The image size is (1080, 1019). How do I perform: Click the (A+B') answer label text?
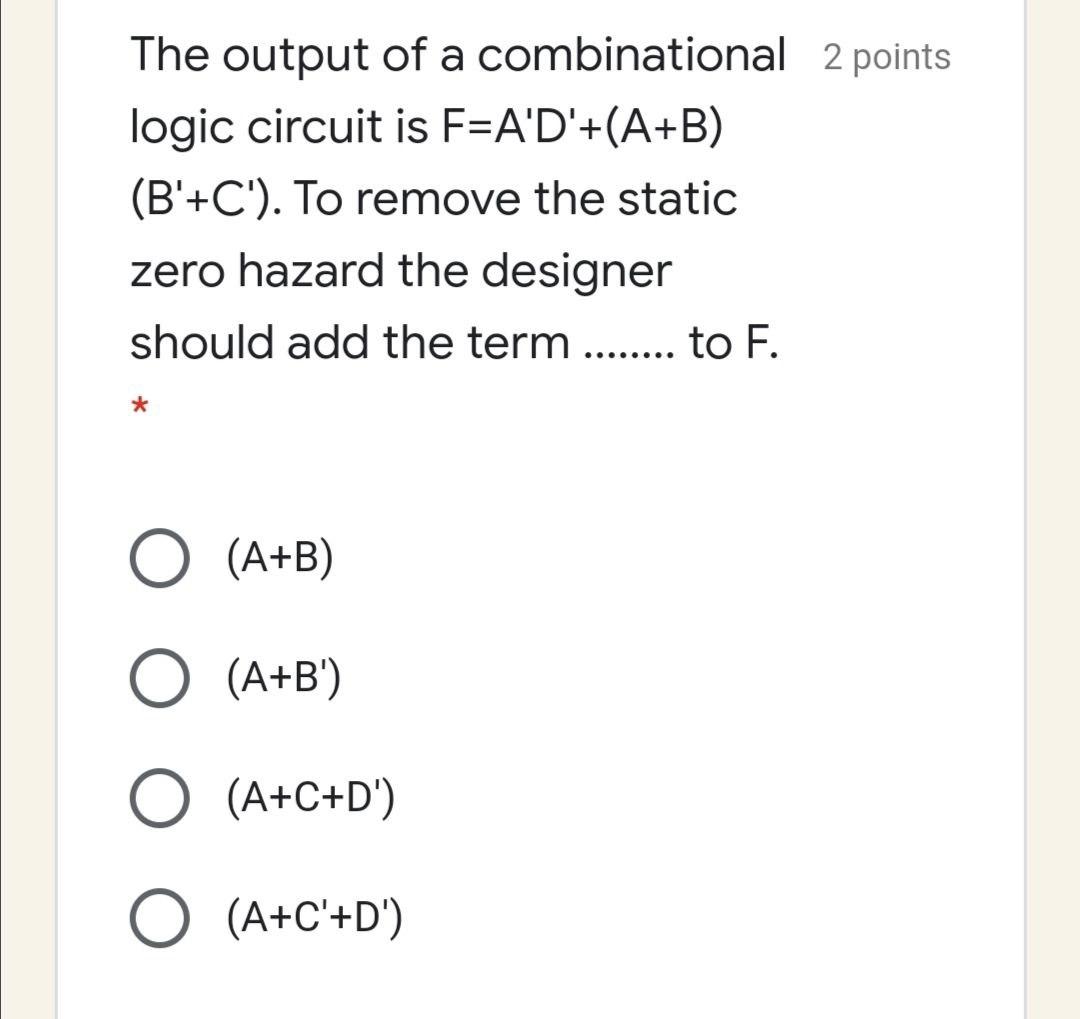point(282,680)
